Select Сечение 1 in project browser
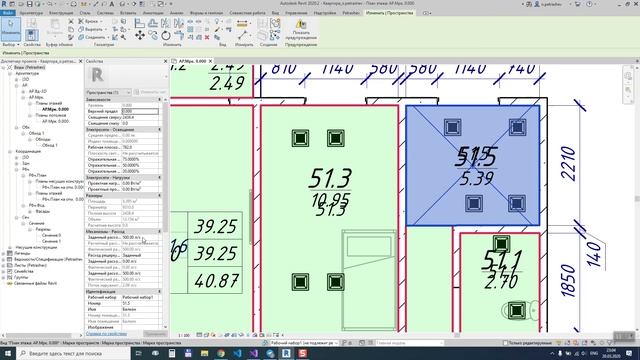 tap(51, 242)
